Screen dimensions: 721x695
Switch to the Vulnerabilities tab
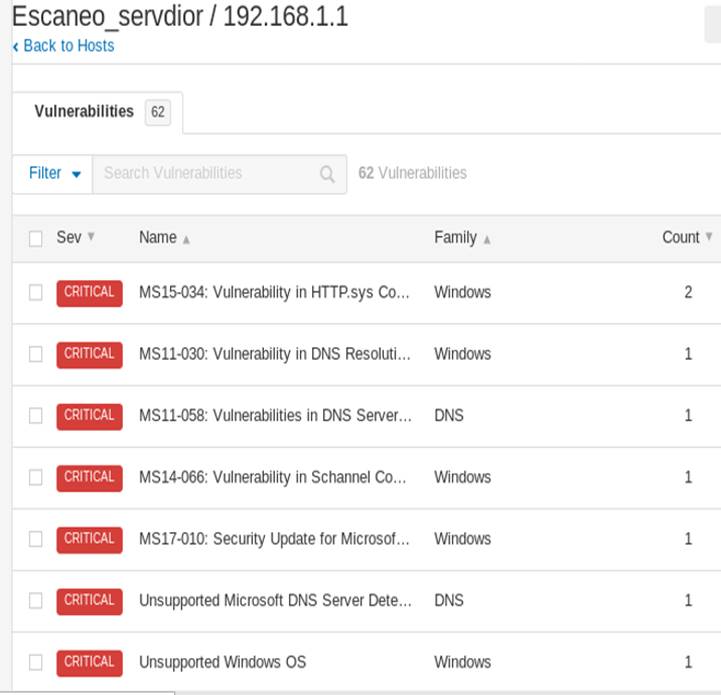84,112
